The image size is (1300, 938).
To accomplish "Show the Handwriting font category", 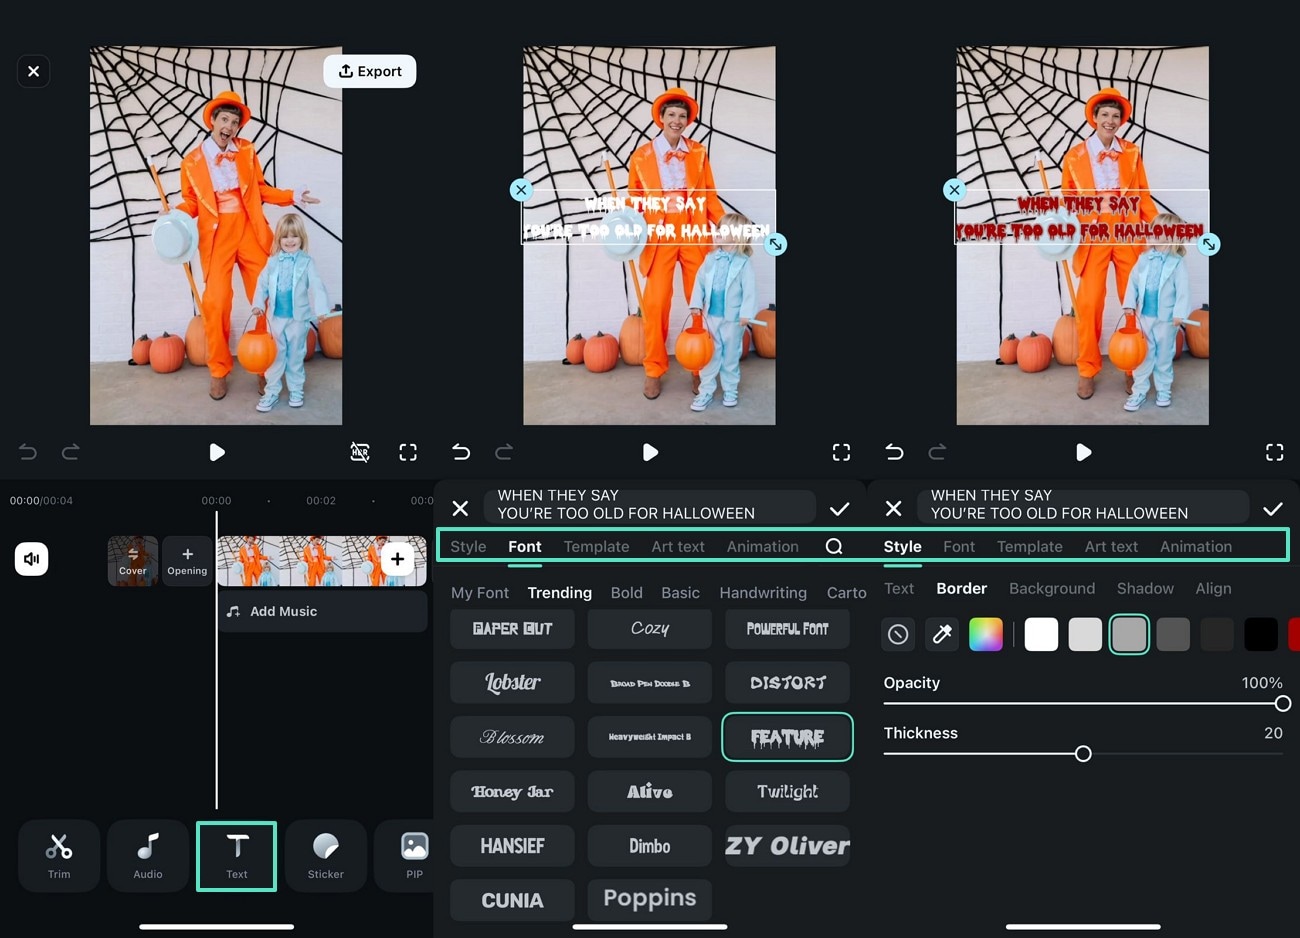I will pyautogui.click(x=763, y=592).
